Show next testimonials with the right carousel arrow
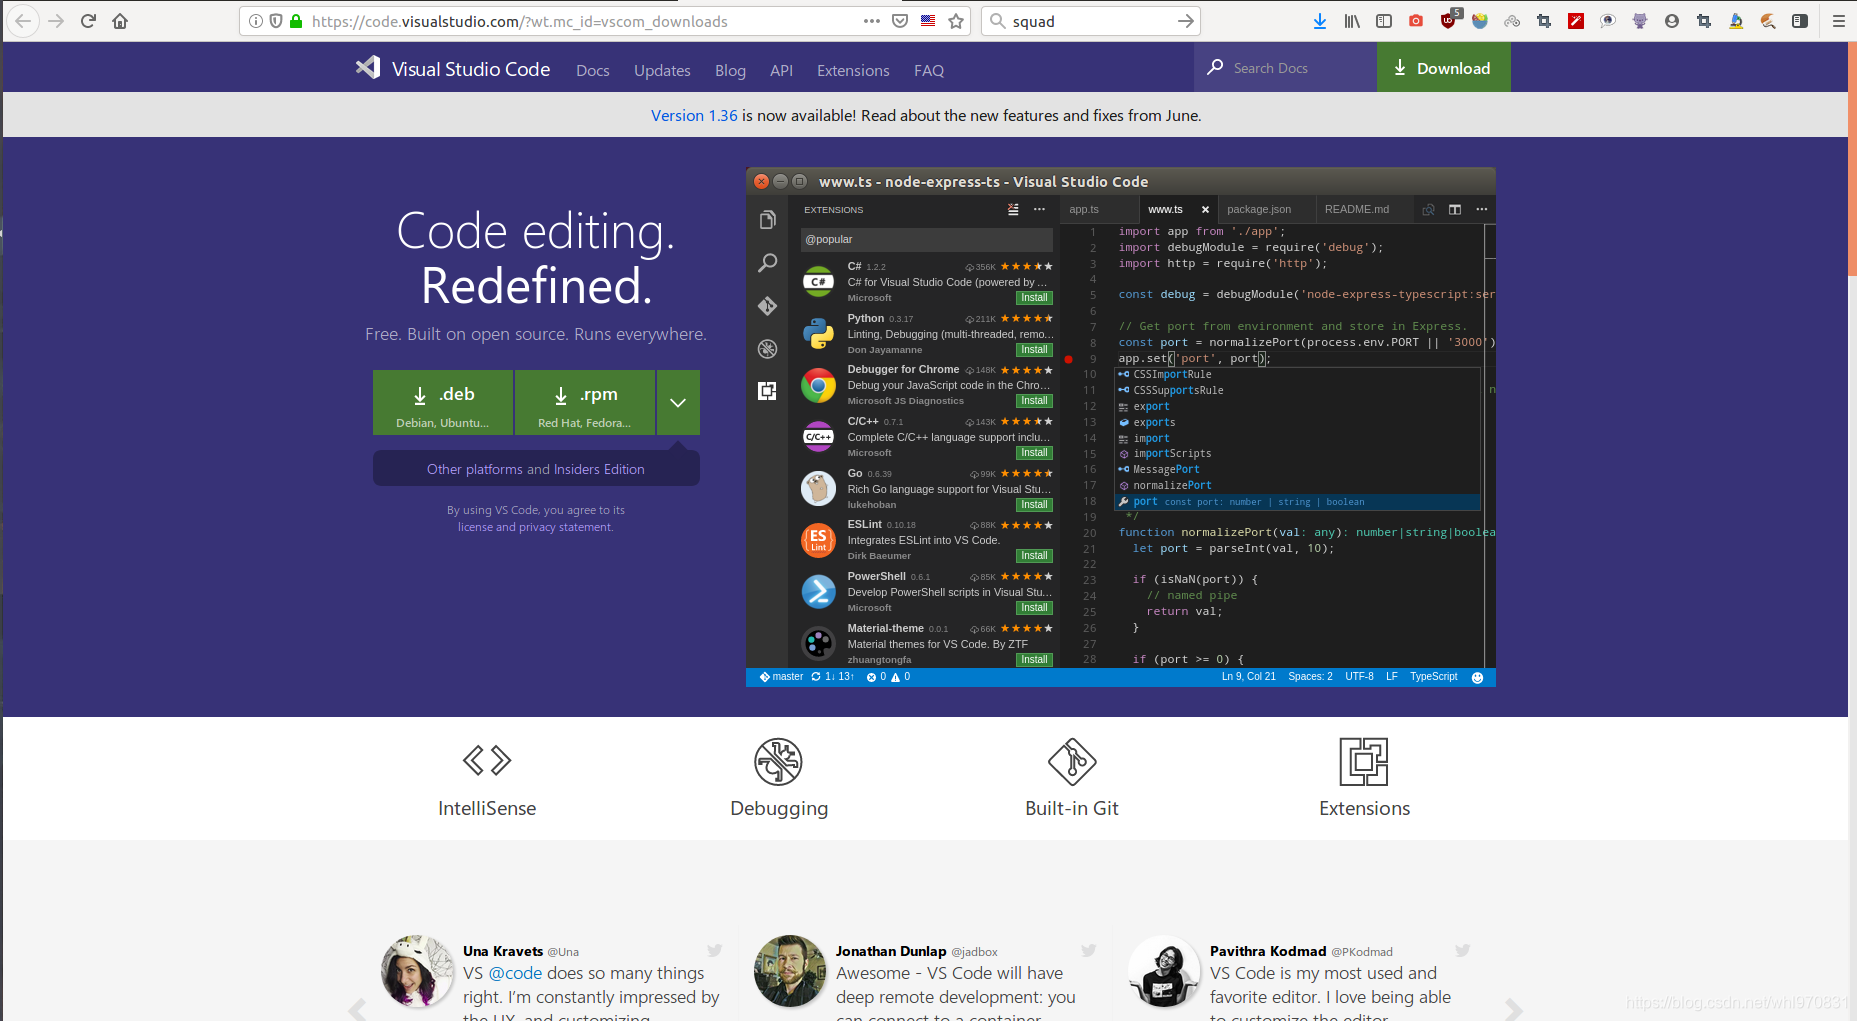Screen dimensions: 1857x1021 tap(1514, 1008)
